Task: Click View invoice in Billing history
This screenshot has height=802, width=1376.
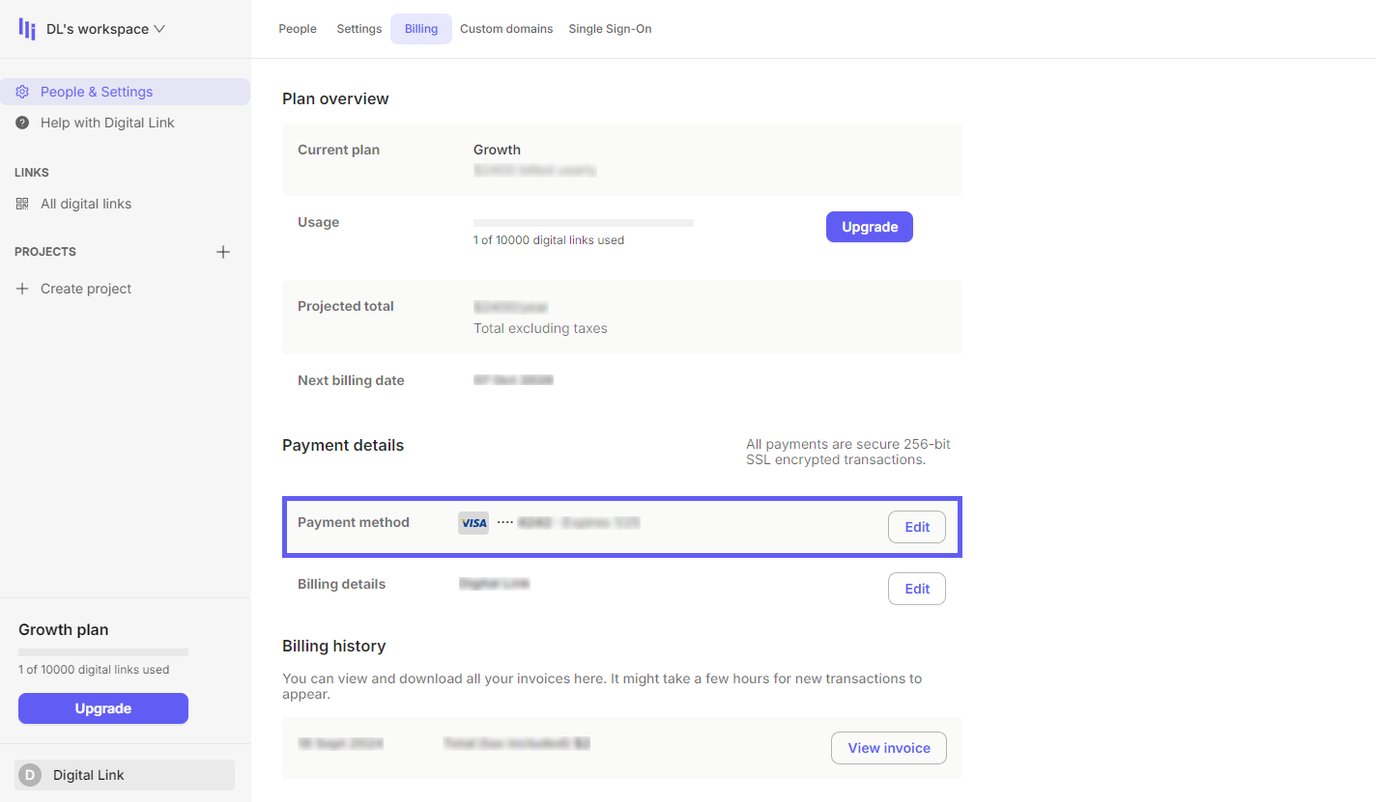Action: click(888, 747)
